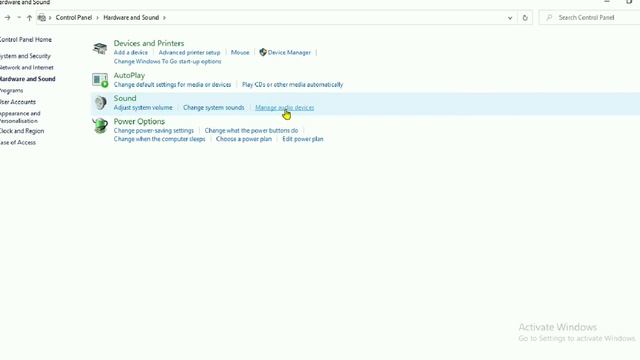
Task: Change default settings for media or devices
Action: click(172, 85)
